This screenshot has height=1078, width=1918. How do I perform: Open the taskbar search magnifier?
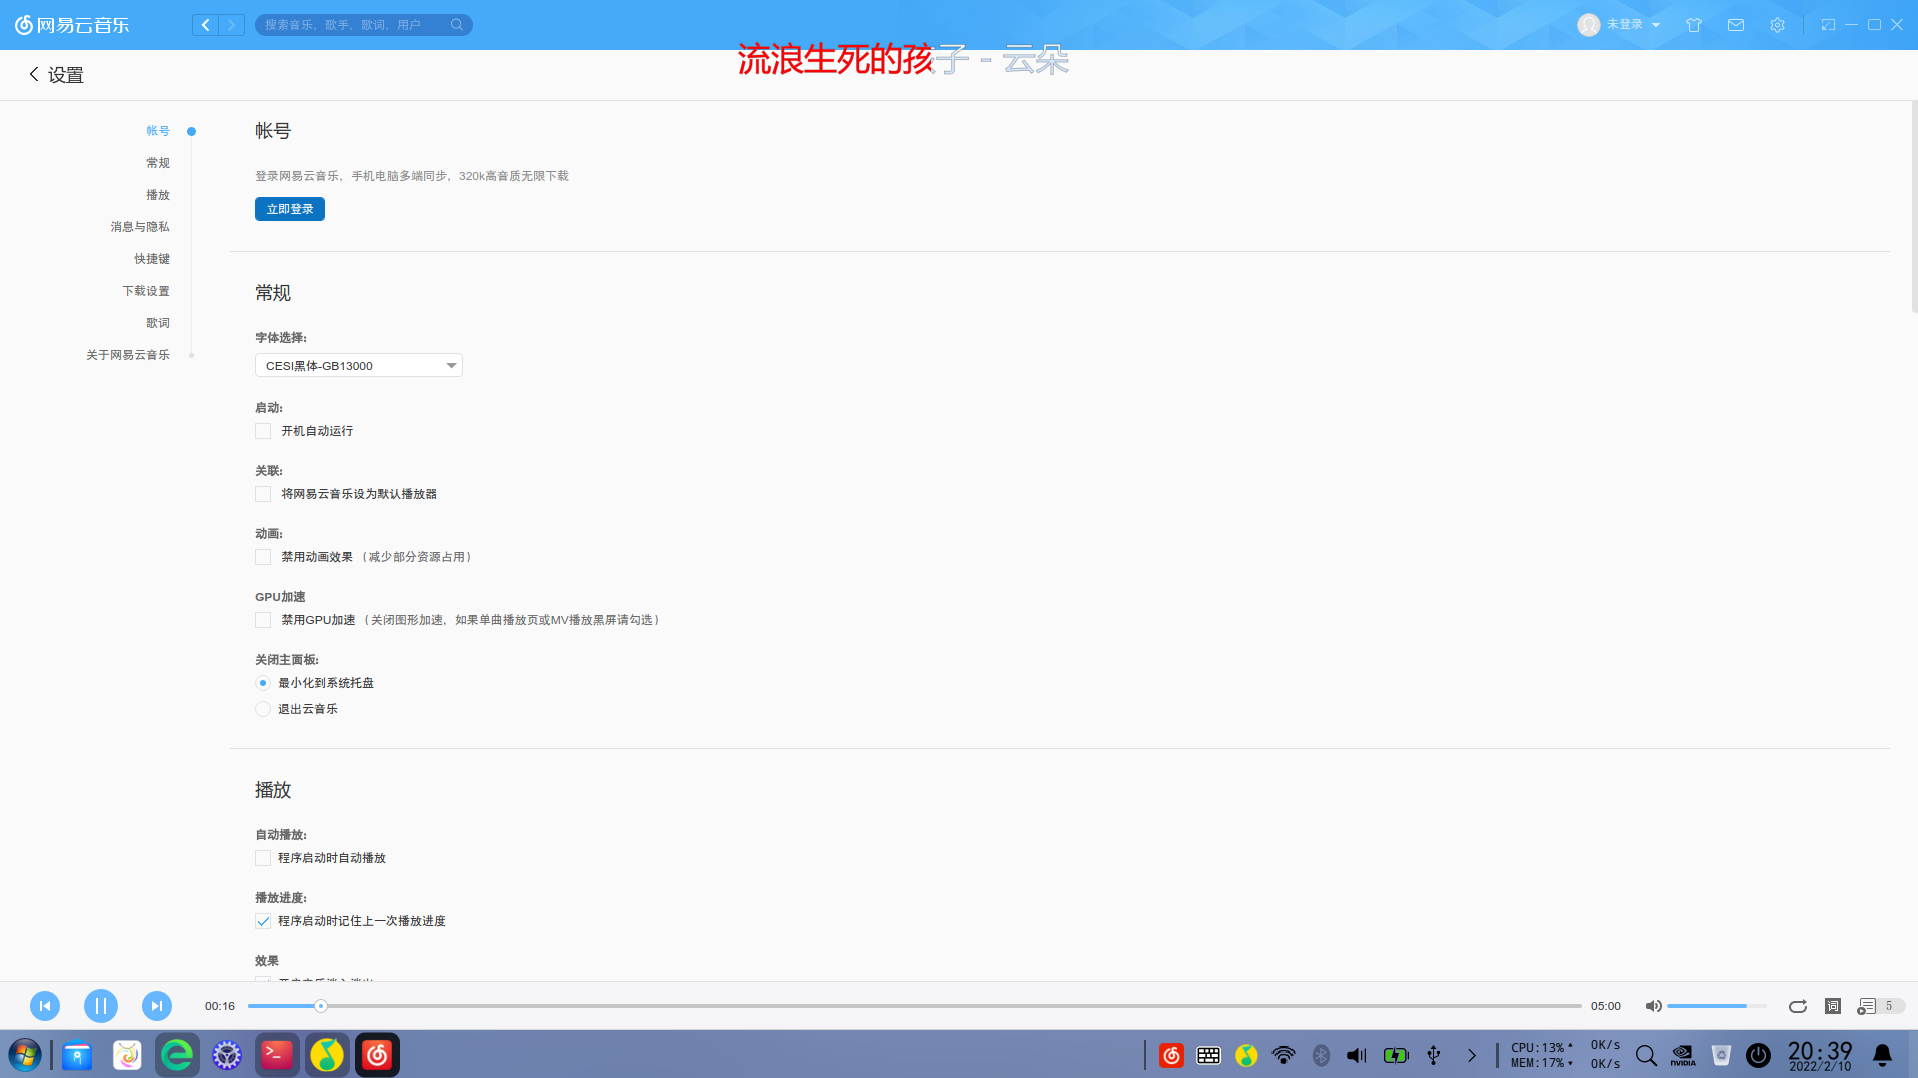tap(1646, 1055)
